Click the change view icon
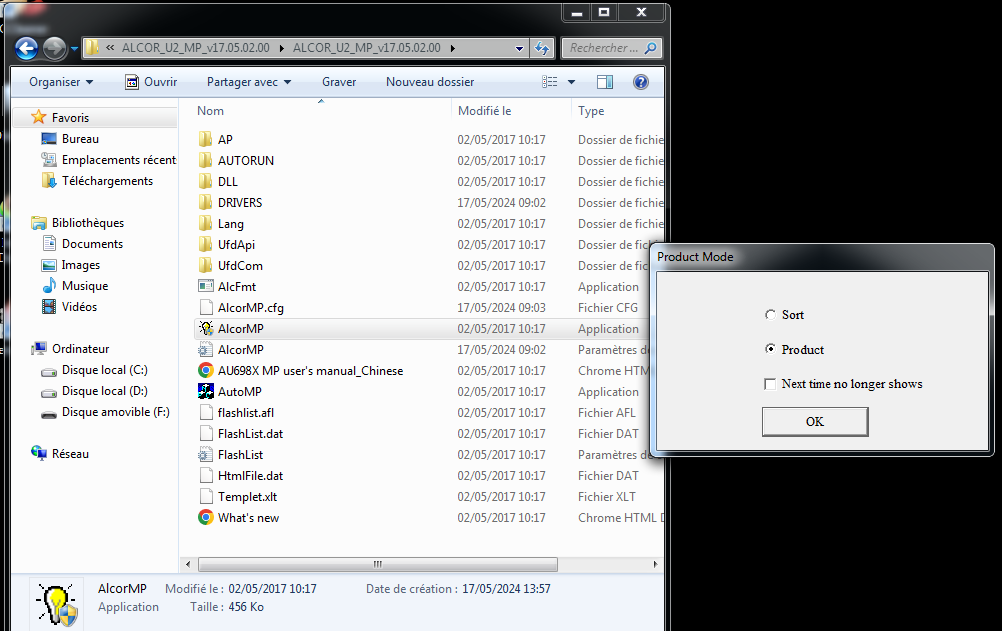1002x631 pixels. click(550, 82)
